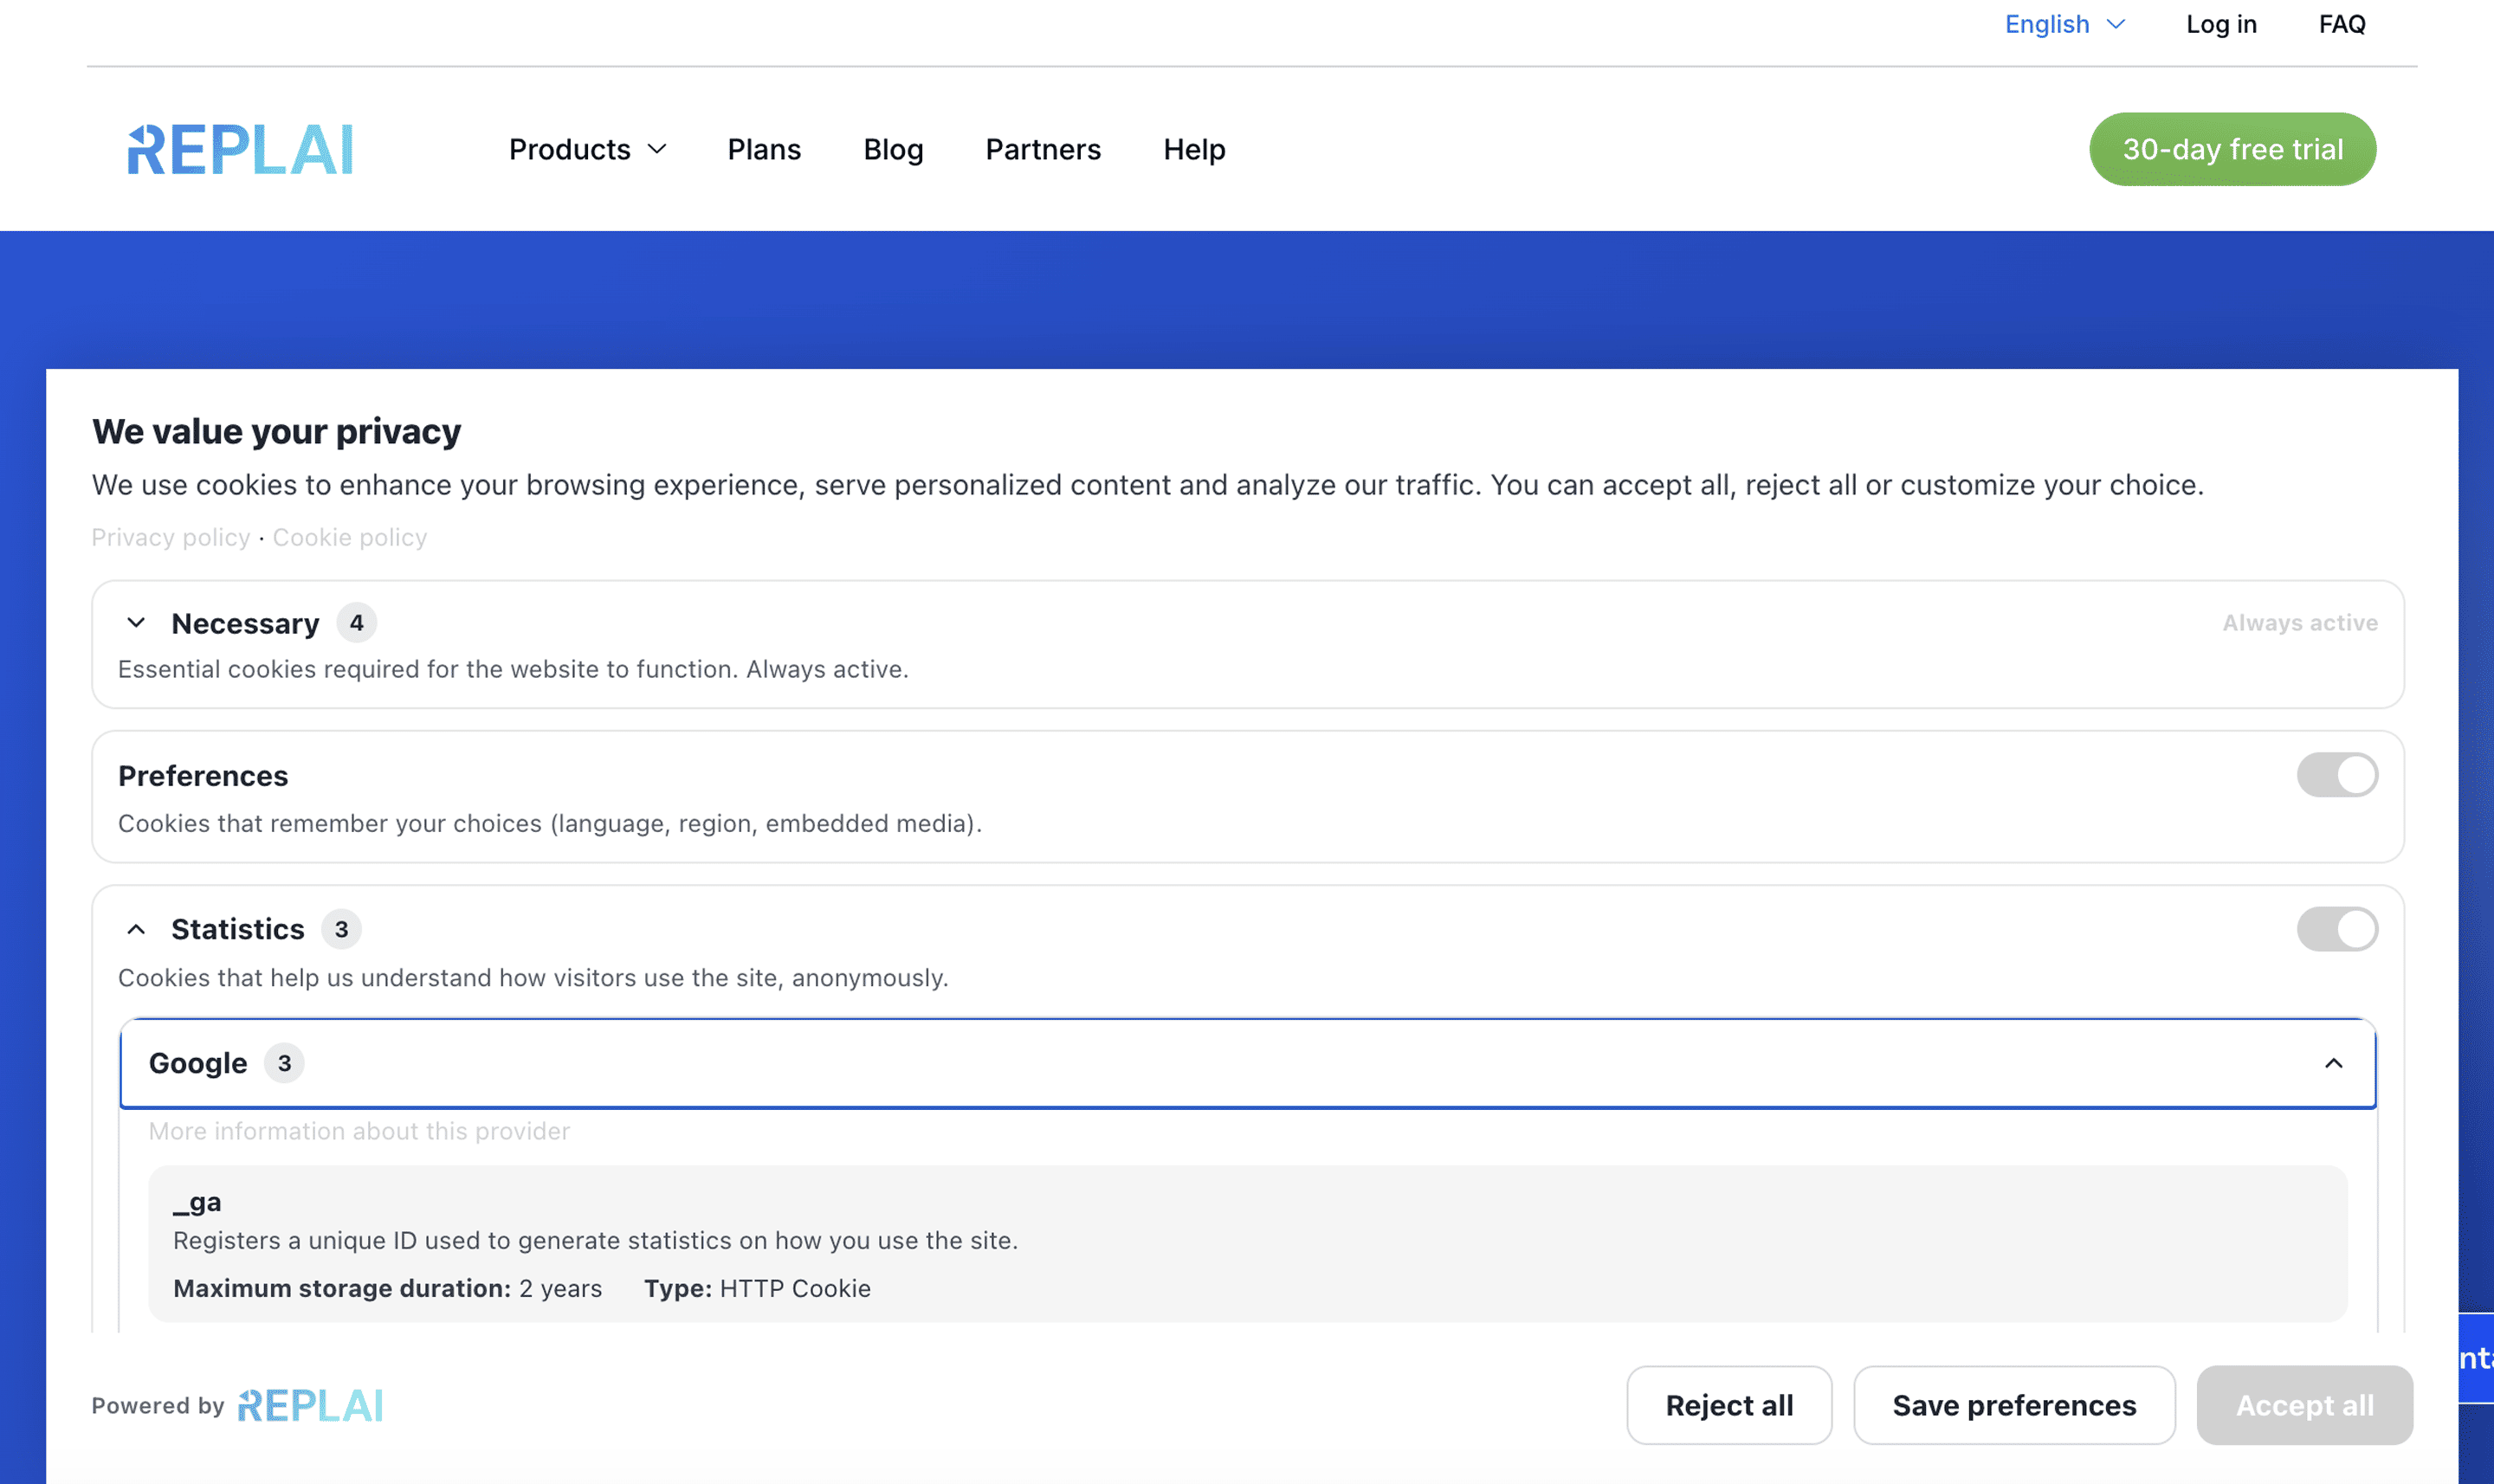Expand the Necessary cookies section chevron

click(136, 623)
